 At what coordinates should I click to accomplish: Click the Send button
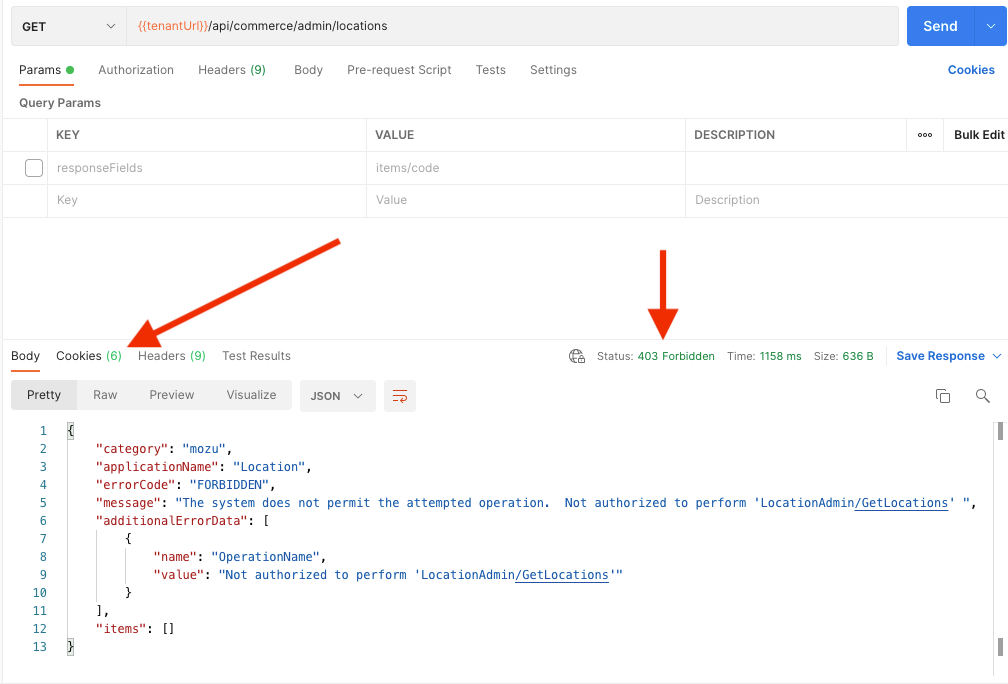point(940,26)
